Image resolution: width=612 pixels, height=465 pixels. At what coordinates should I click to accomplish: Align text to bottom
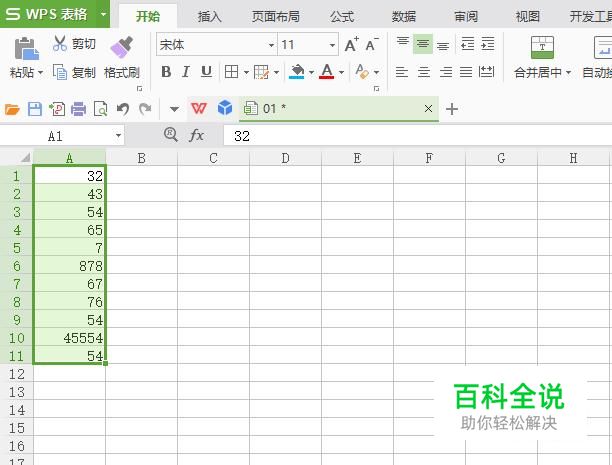[443, 45]
